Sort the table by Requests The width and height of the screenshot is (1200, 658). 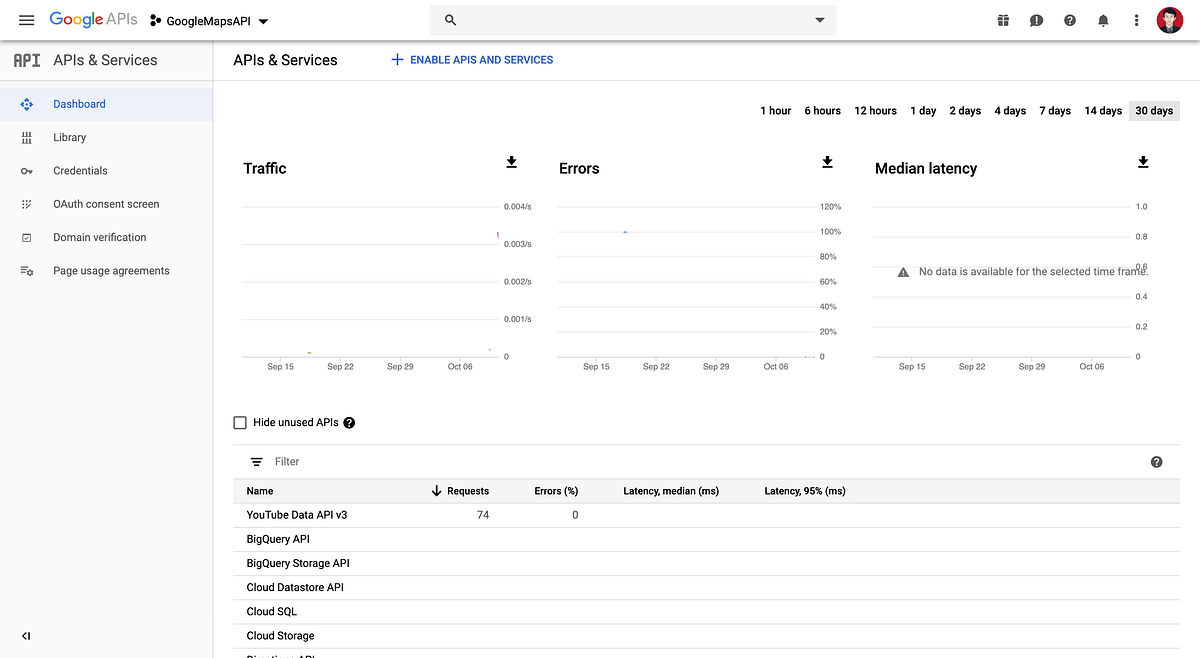click(466, 491)
